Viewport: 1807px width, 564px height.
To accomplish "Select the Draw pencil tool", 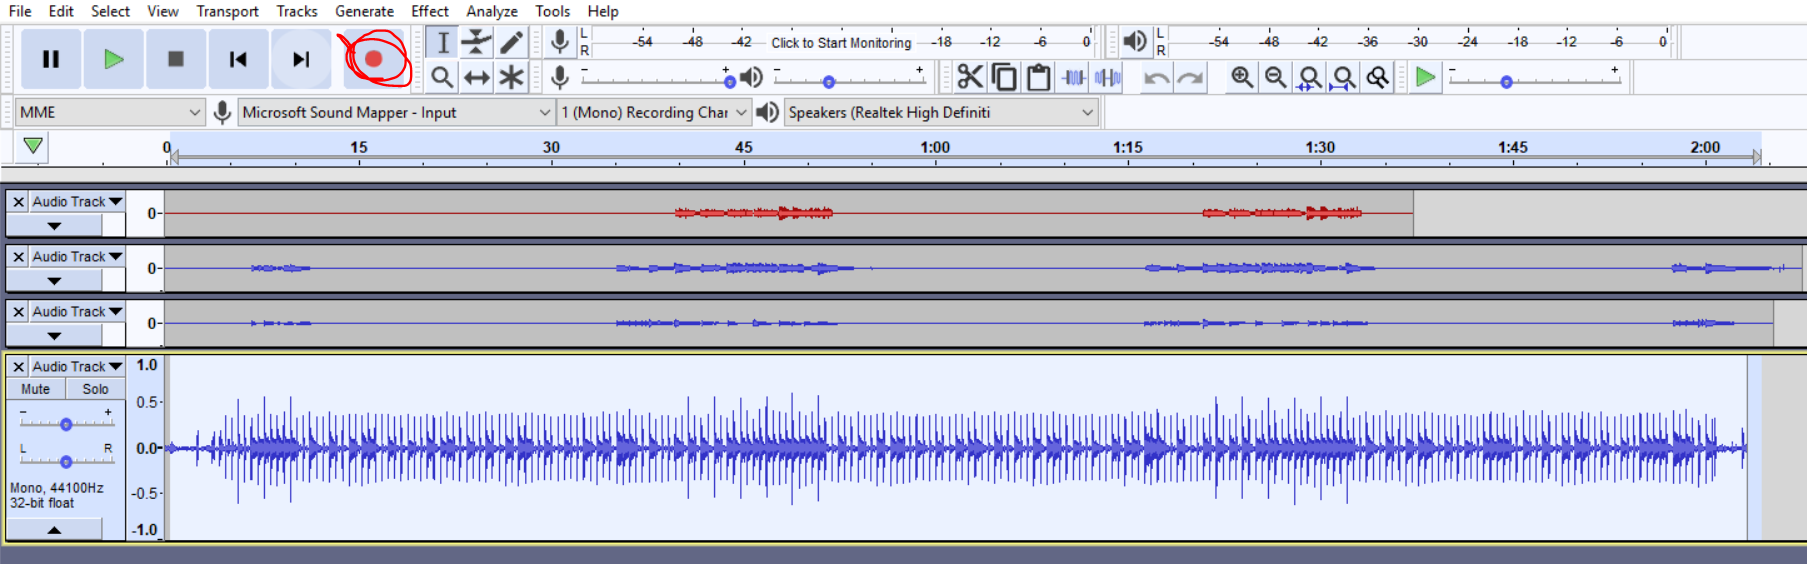I will (x=511, y=42).
